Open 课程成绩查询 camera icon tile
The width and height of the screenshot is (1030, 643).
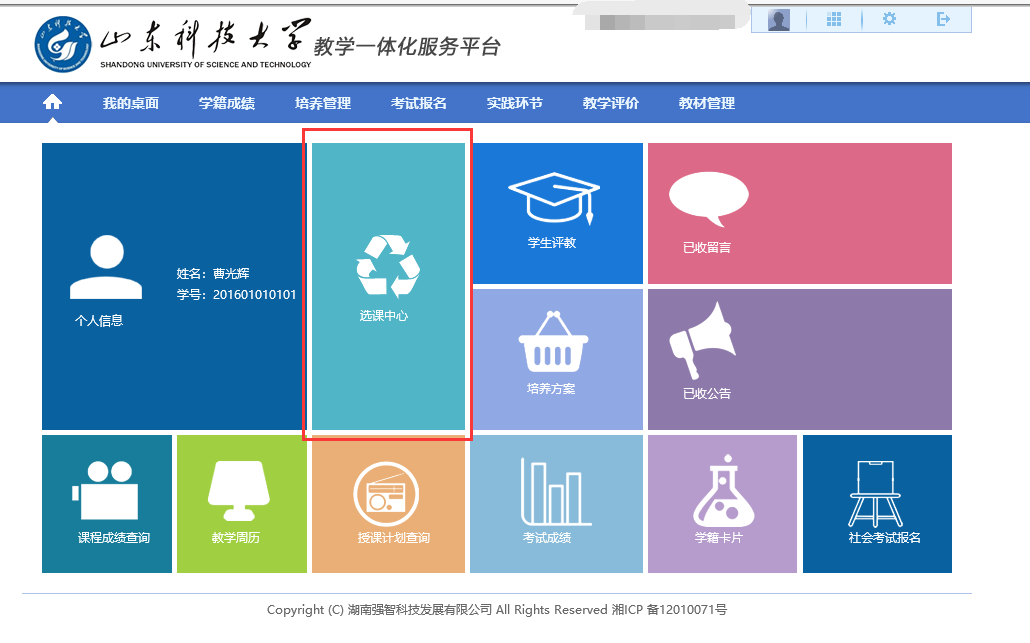pos(107,503)
